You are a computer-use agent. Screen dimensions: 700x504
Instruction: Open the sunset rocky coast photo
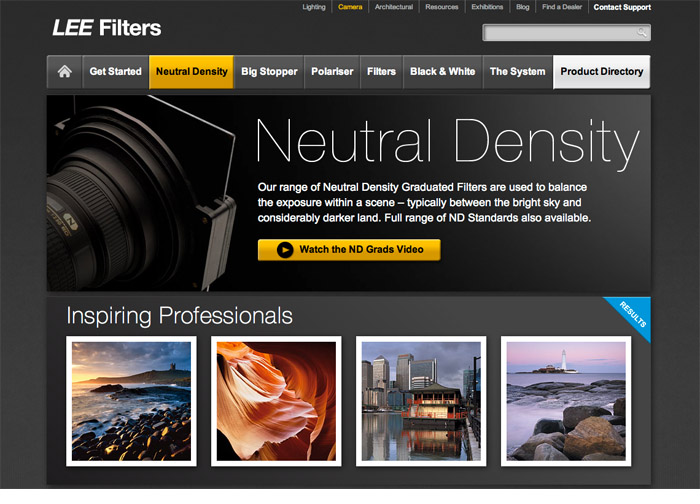[x=131, y=401]
